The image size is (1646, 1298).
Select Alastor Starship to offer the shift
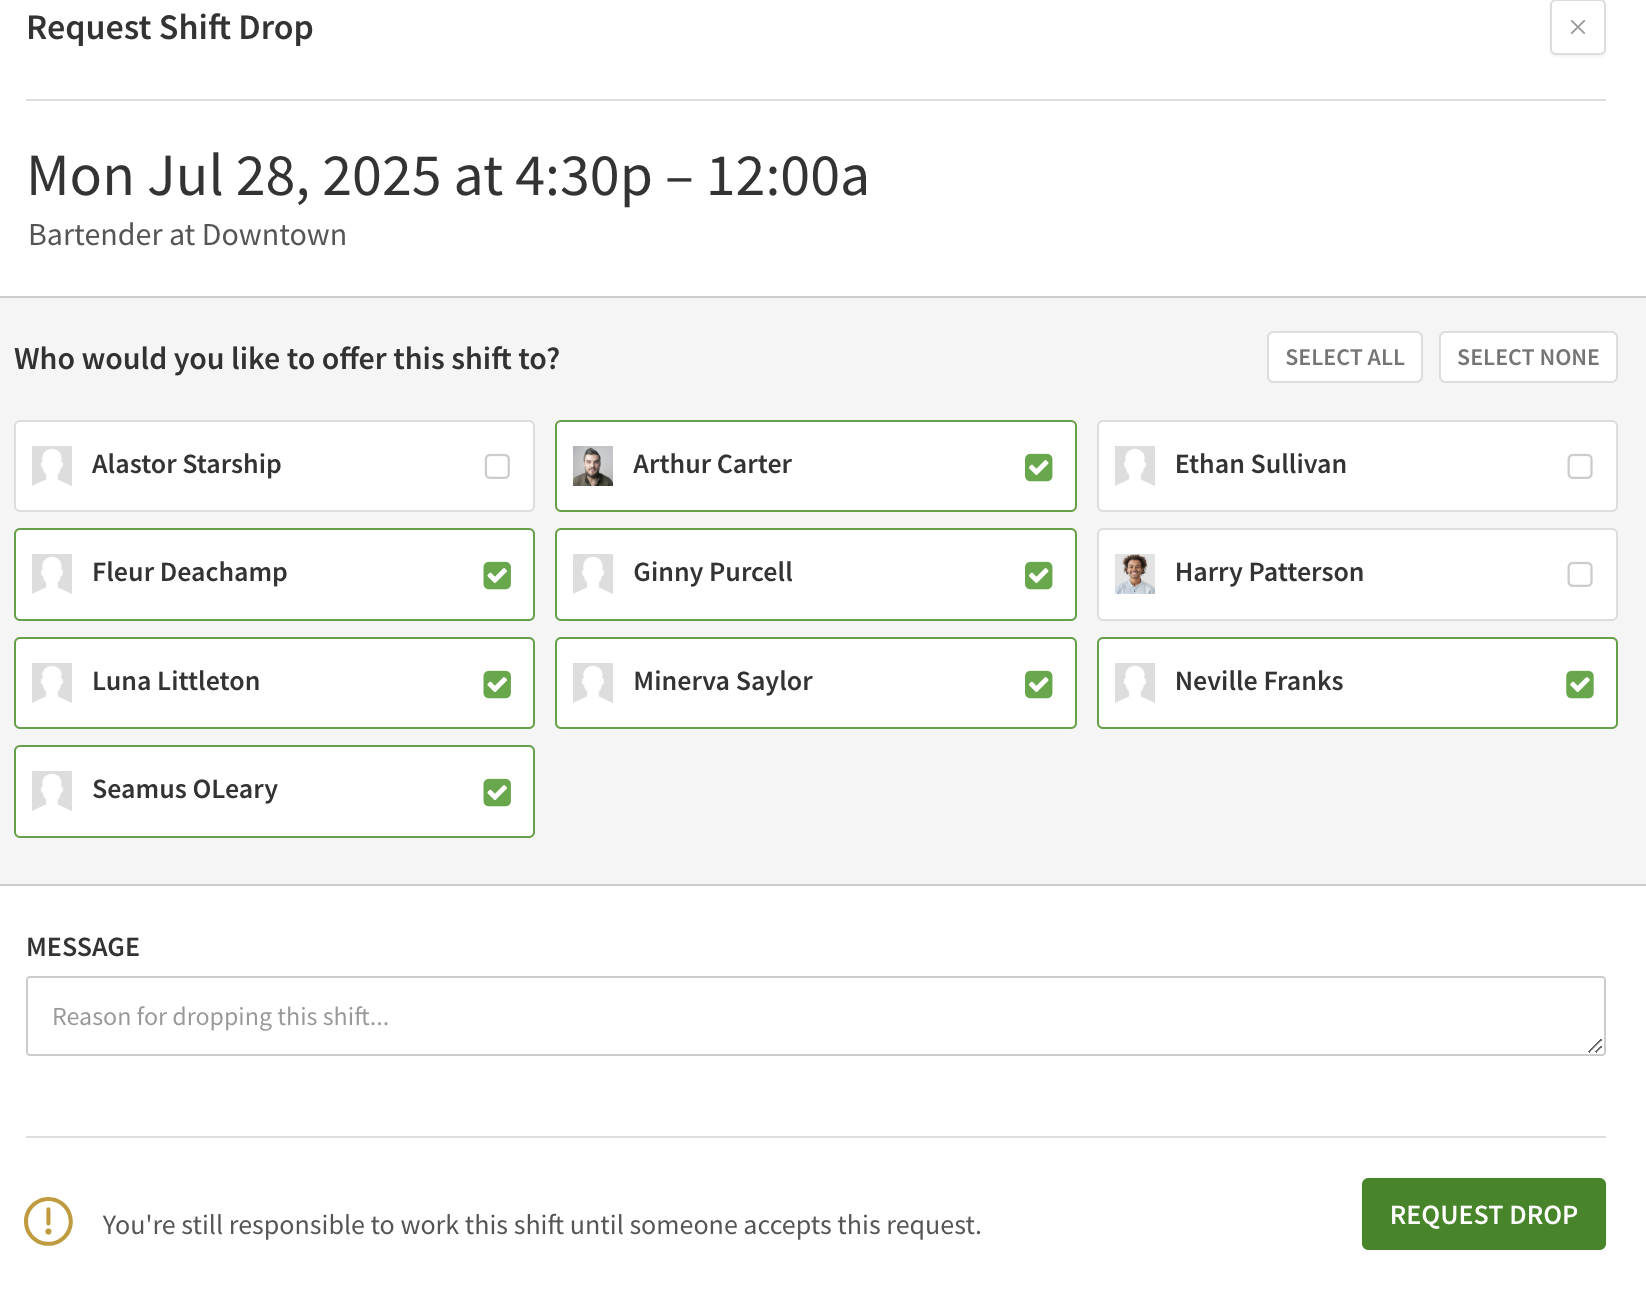(497, 466)
